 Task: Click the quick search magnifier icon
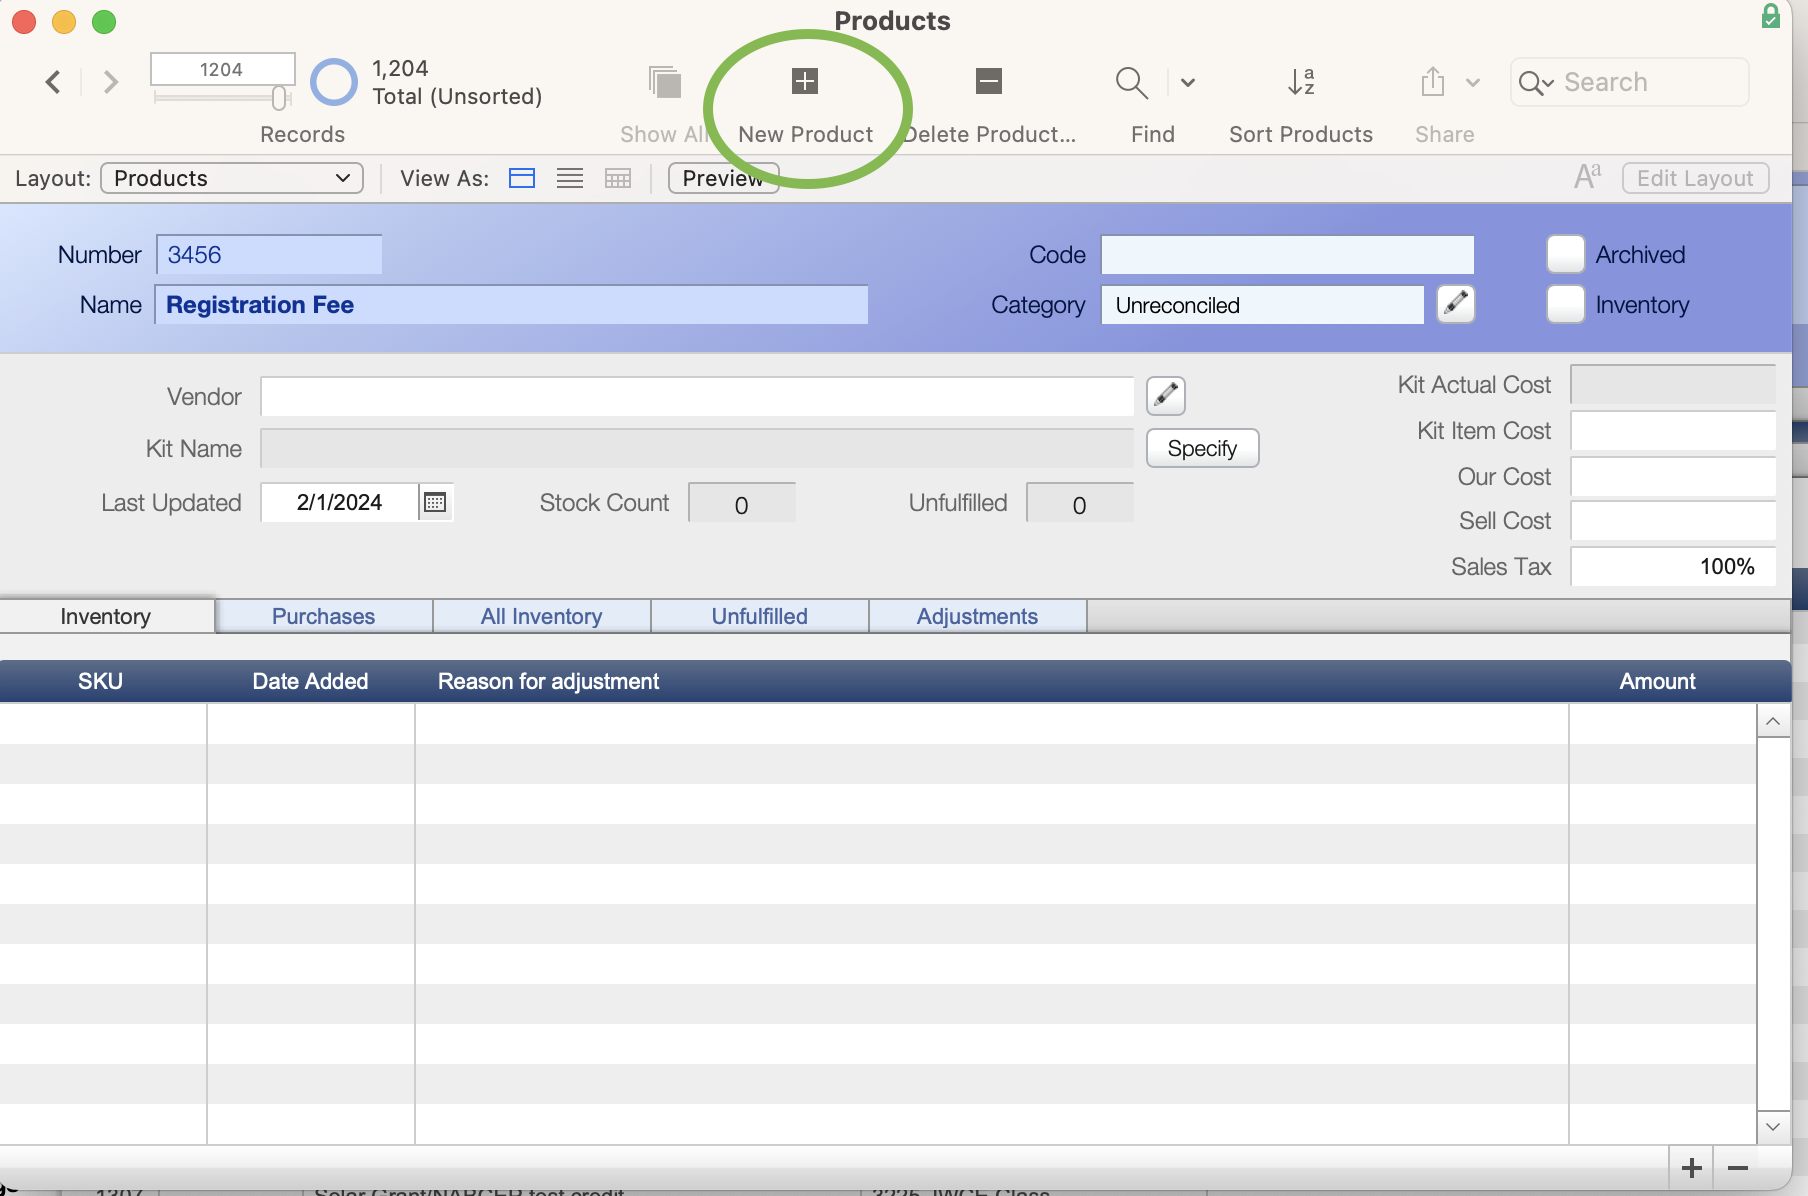point(1535,83)
